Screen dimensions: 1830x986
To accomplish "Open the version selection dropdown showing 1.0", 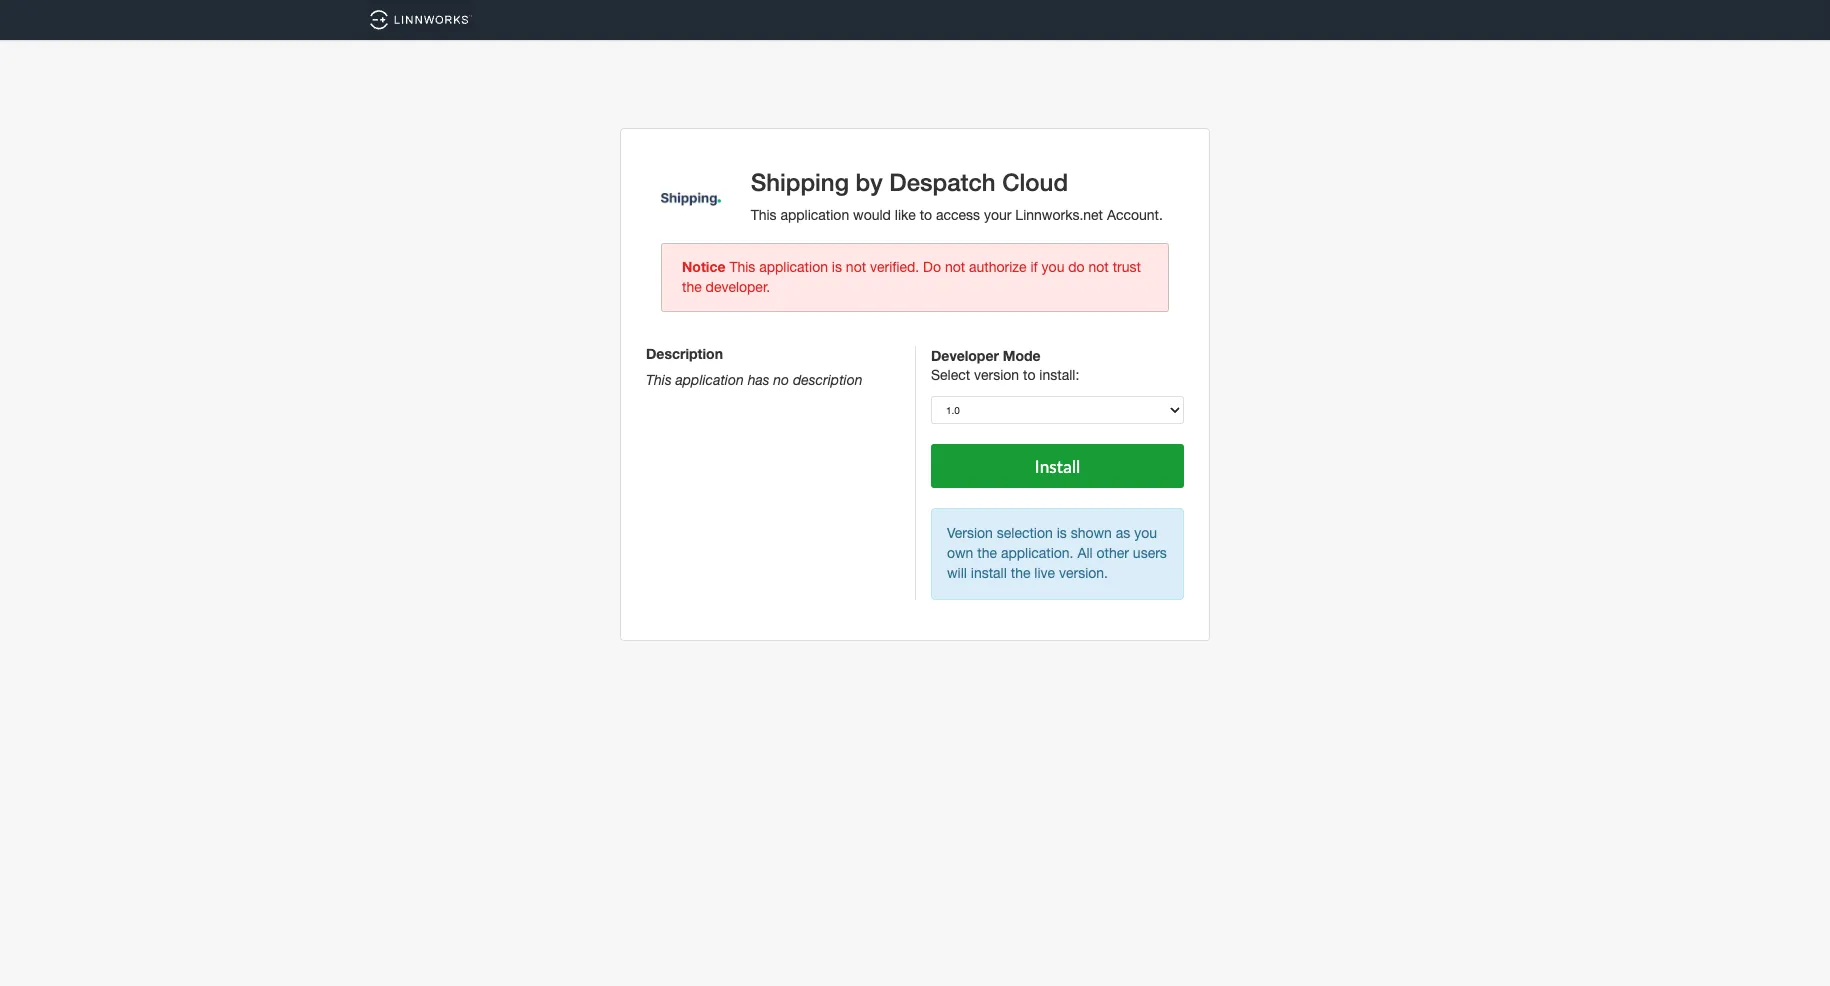I will coord(1057,410).
